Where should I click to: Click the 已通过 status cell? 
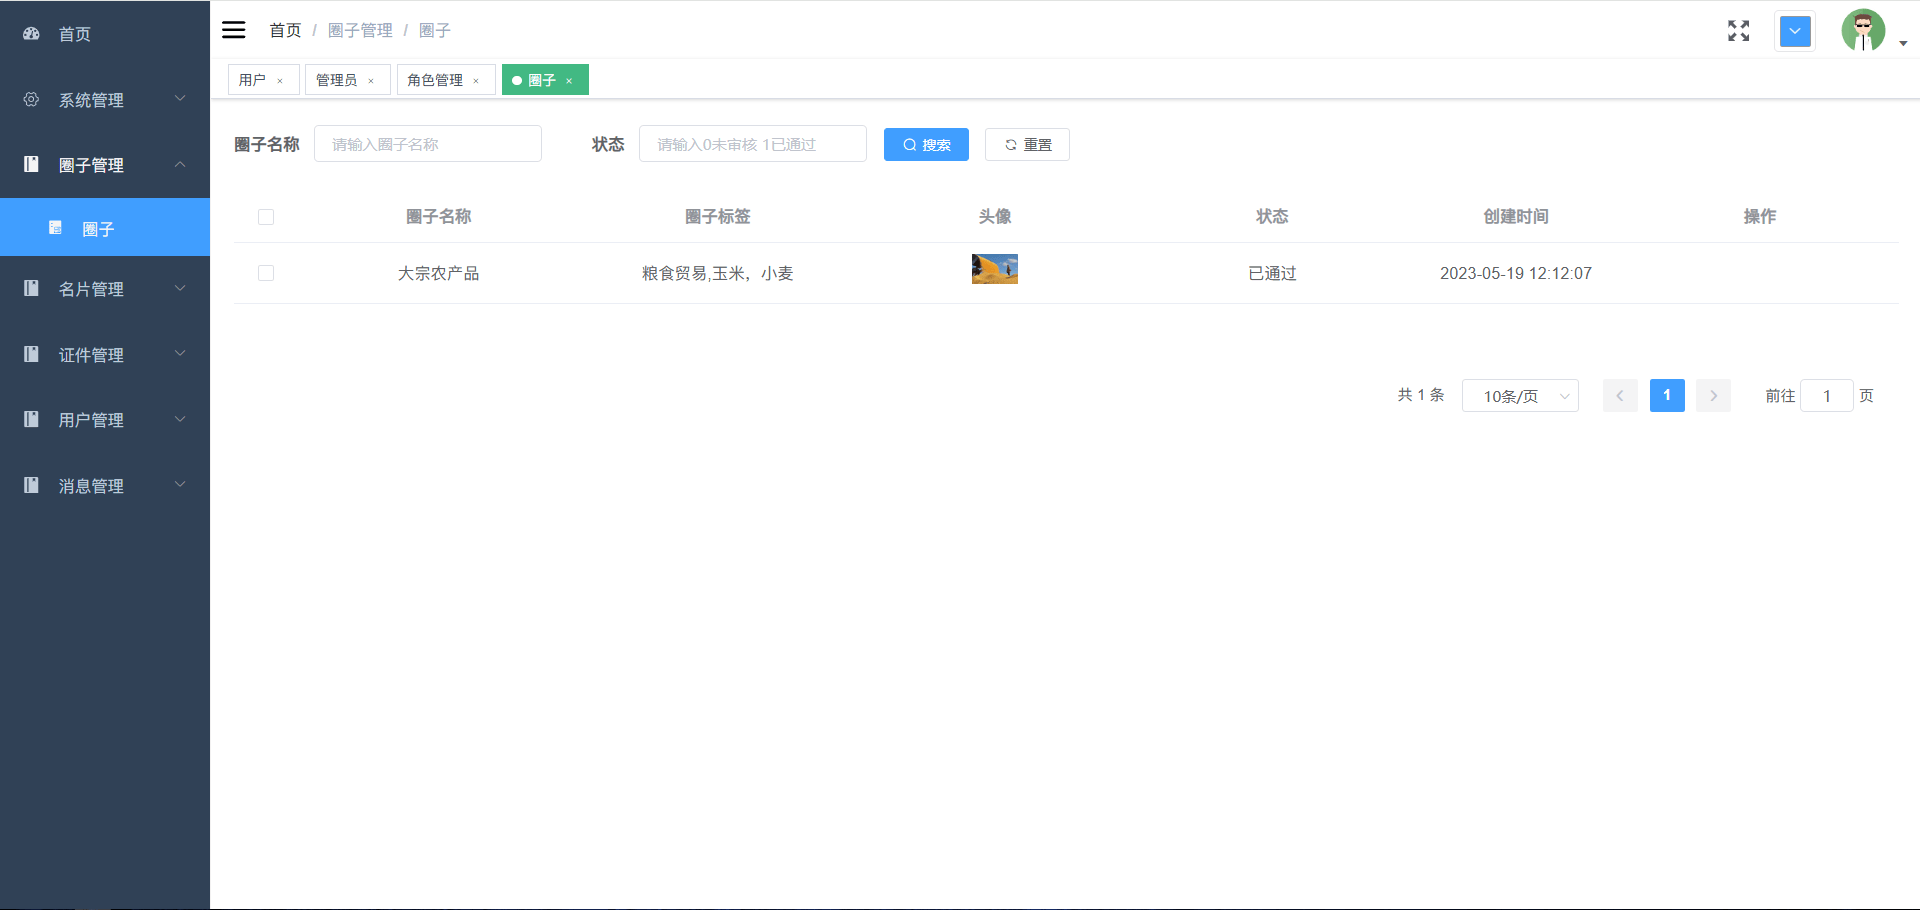pyautogui.click(x=1272, y=273)
